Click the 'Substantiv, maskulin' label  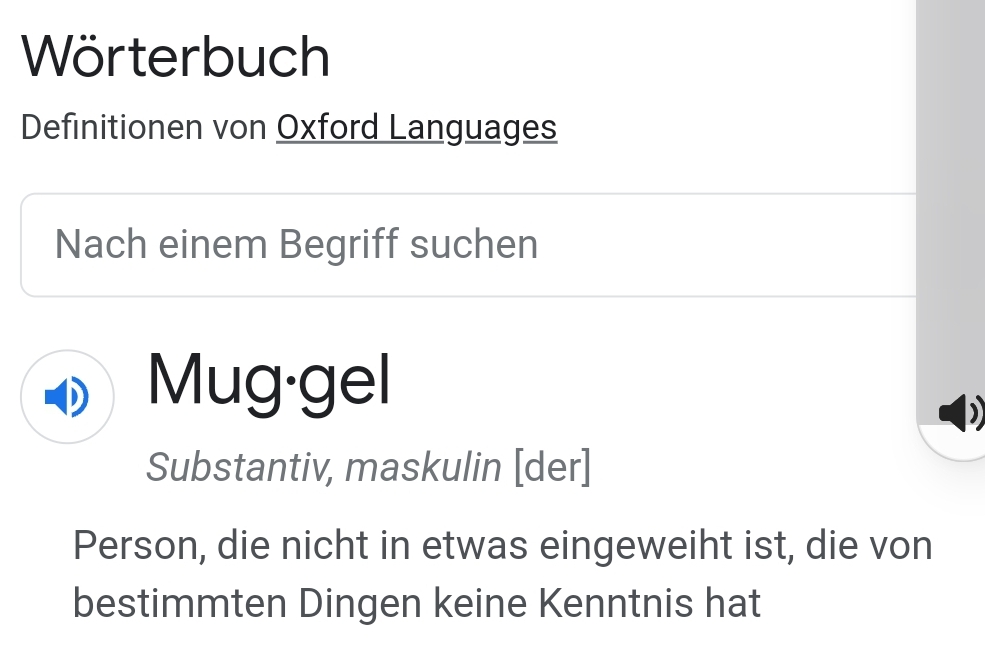pyautogui.click(x=323, y=467)
